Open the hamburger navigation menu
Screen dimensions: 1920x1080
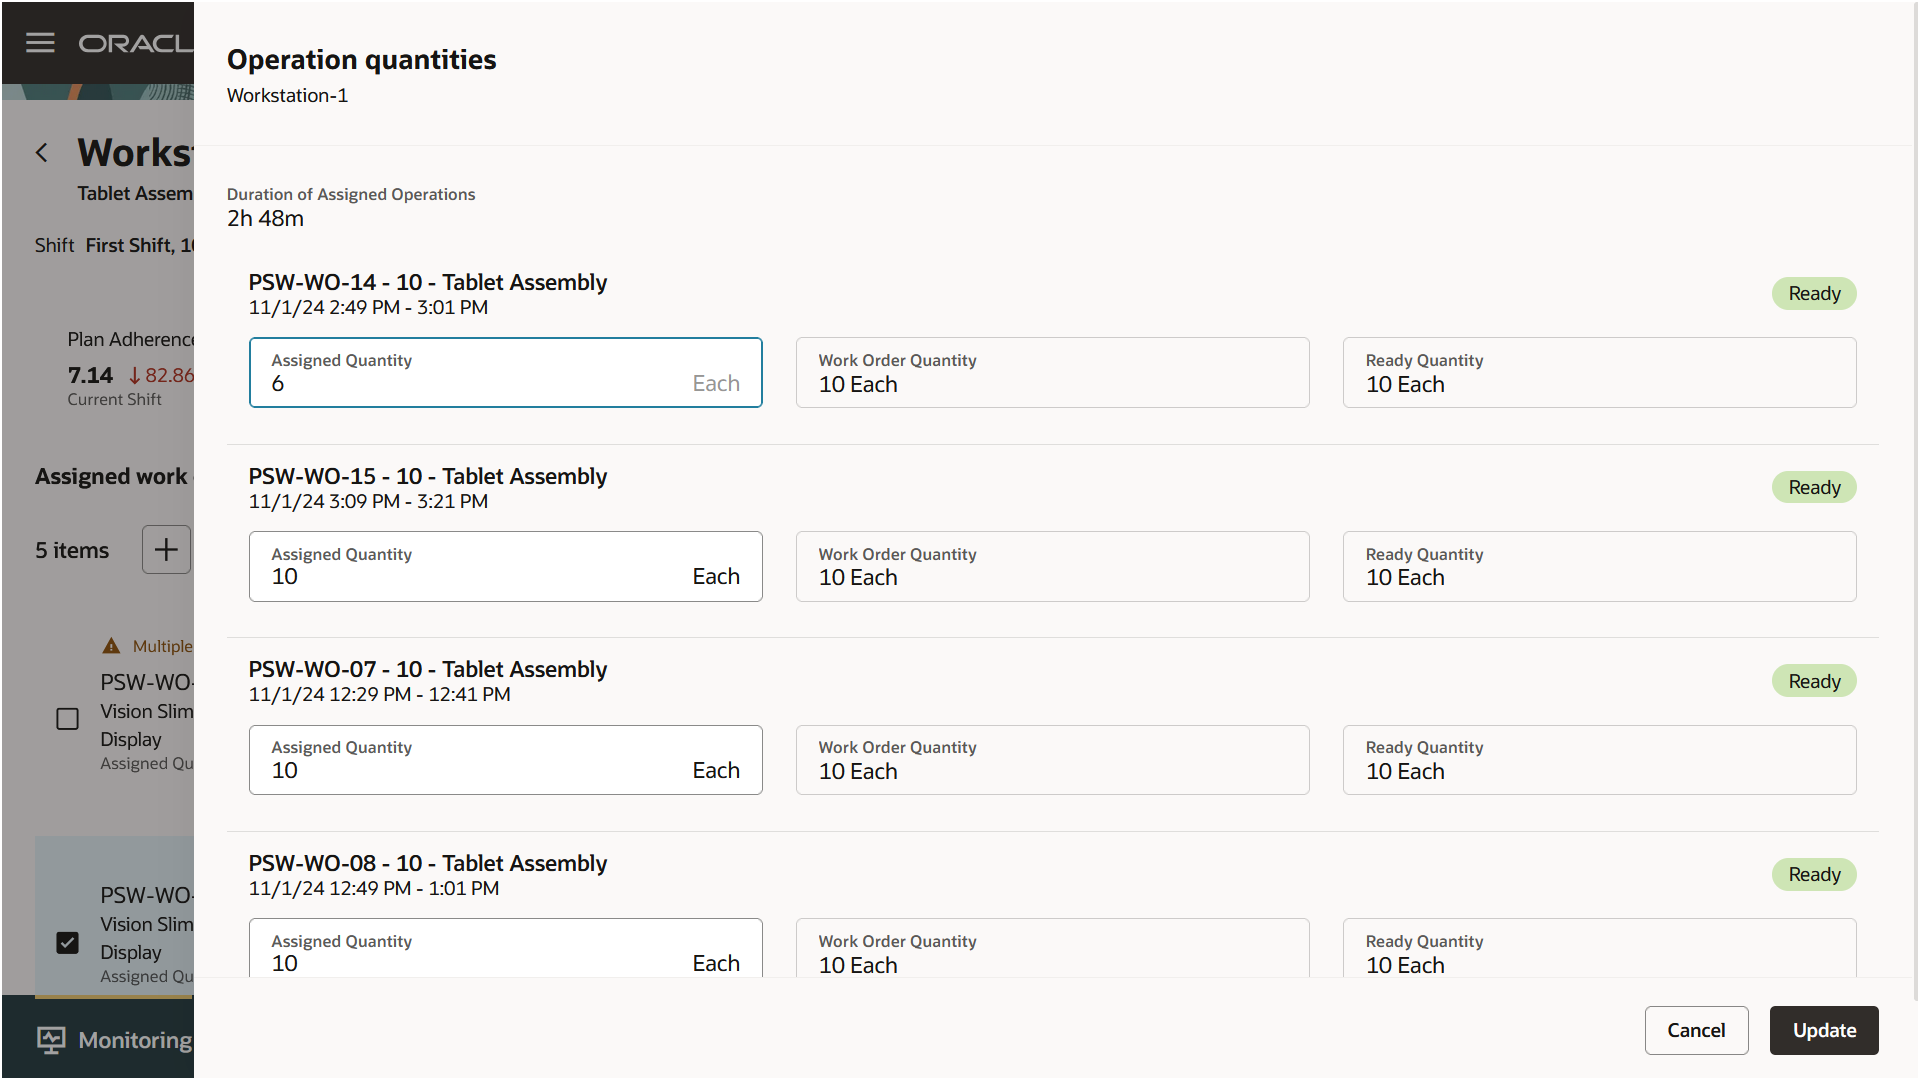tap(40, 43)
